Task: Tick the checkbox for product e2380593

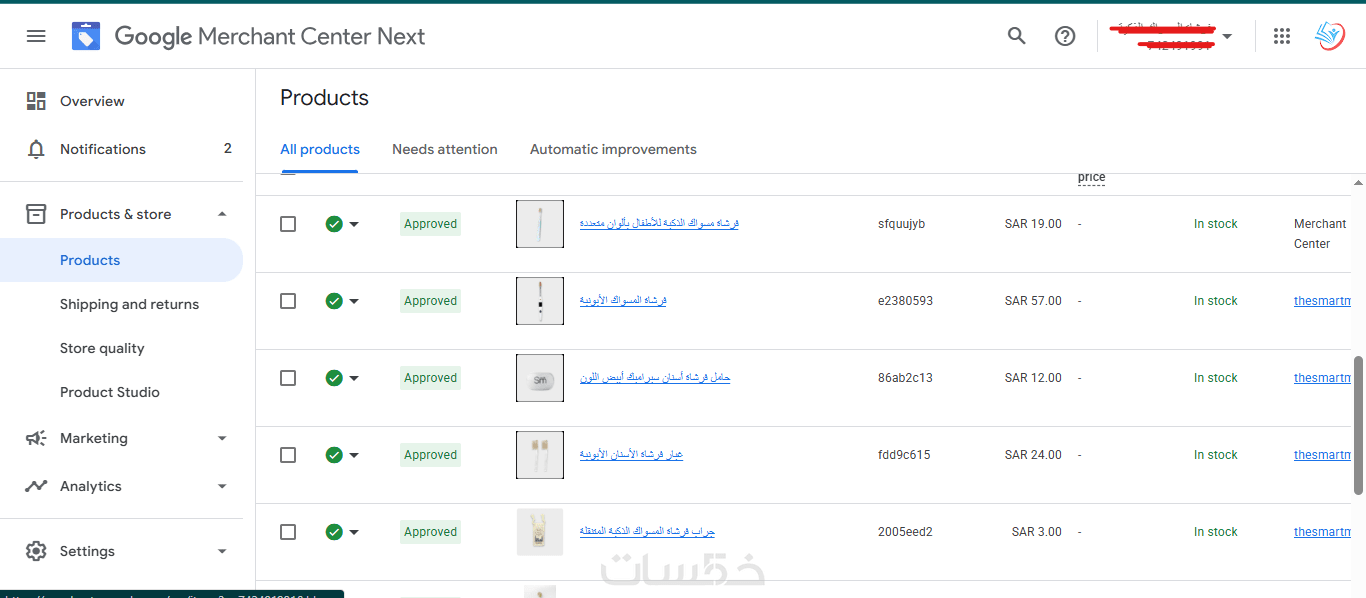Action: click(288, 301)
